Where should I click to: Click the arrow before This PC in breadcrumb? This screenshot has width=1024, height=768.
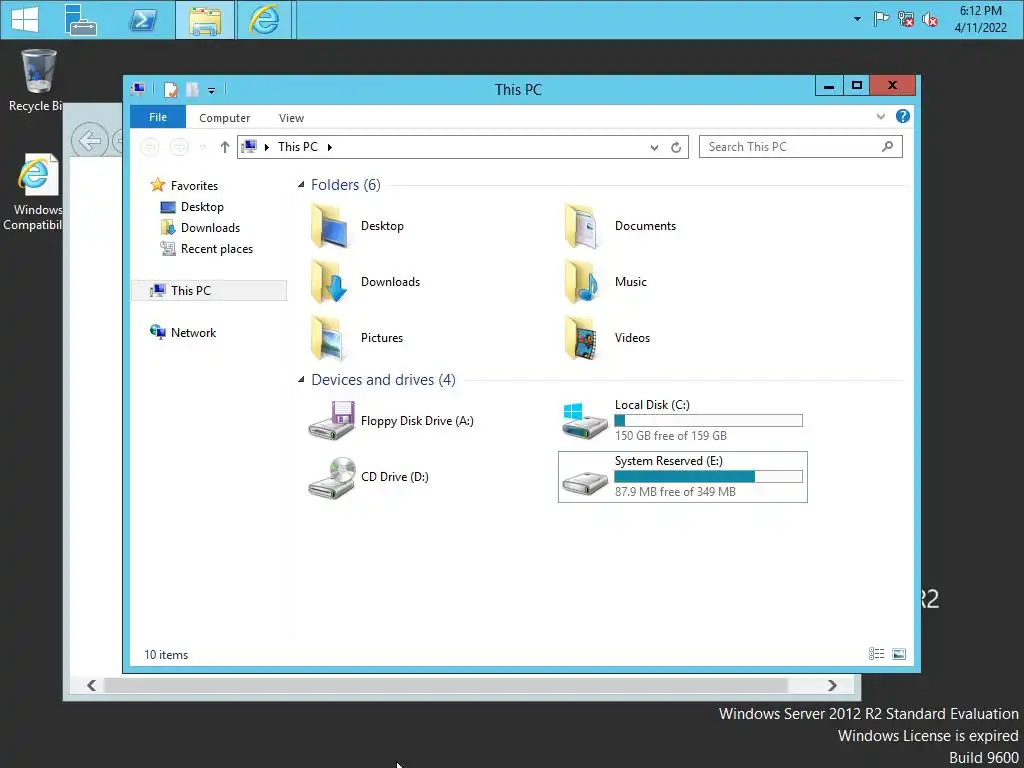point(266,148)
